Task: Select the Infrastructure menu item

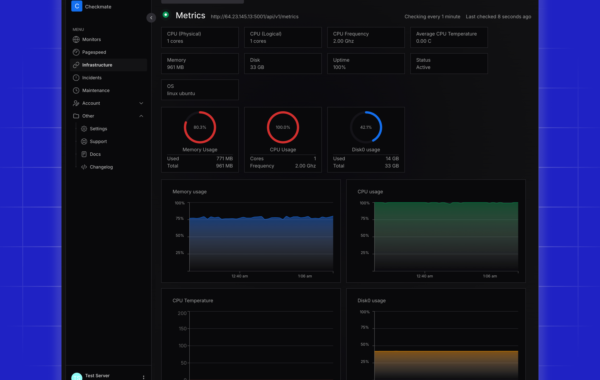Action: pyautogui.click(x=109, y=65)
